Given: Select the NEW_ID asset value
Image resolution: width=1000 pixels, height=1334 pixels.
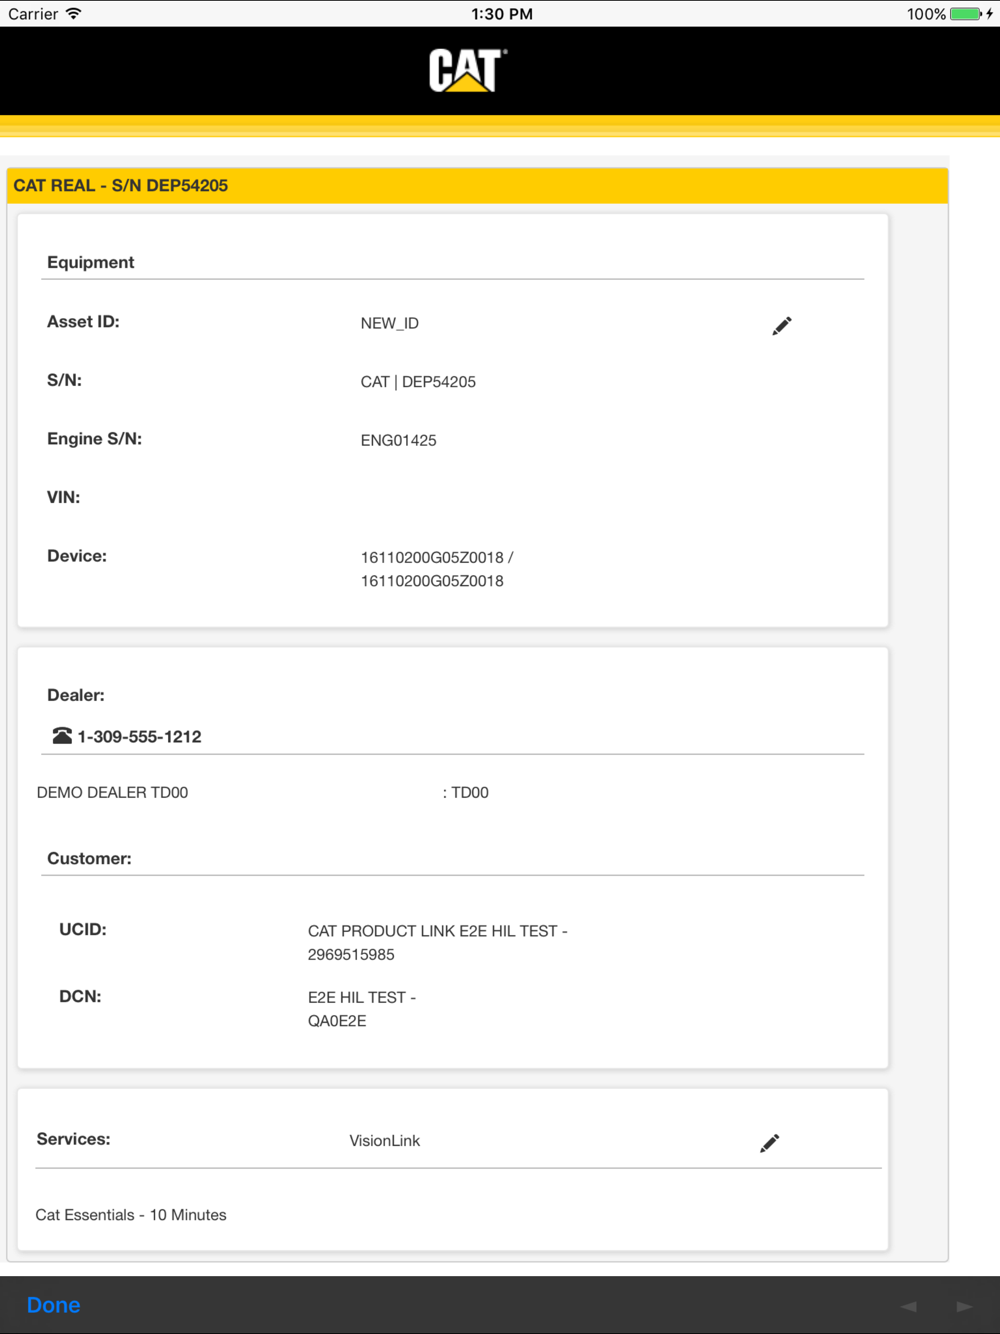Looking at the screenshot, I should coord(390,323).
